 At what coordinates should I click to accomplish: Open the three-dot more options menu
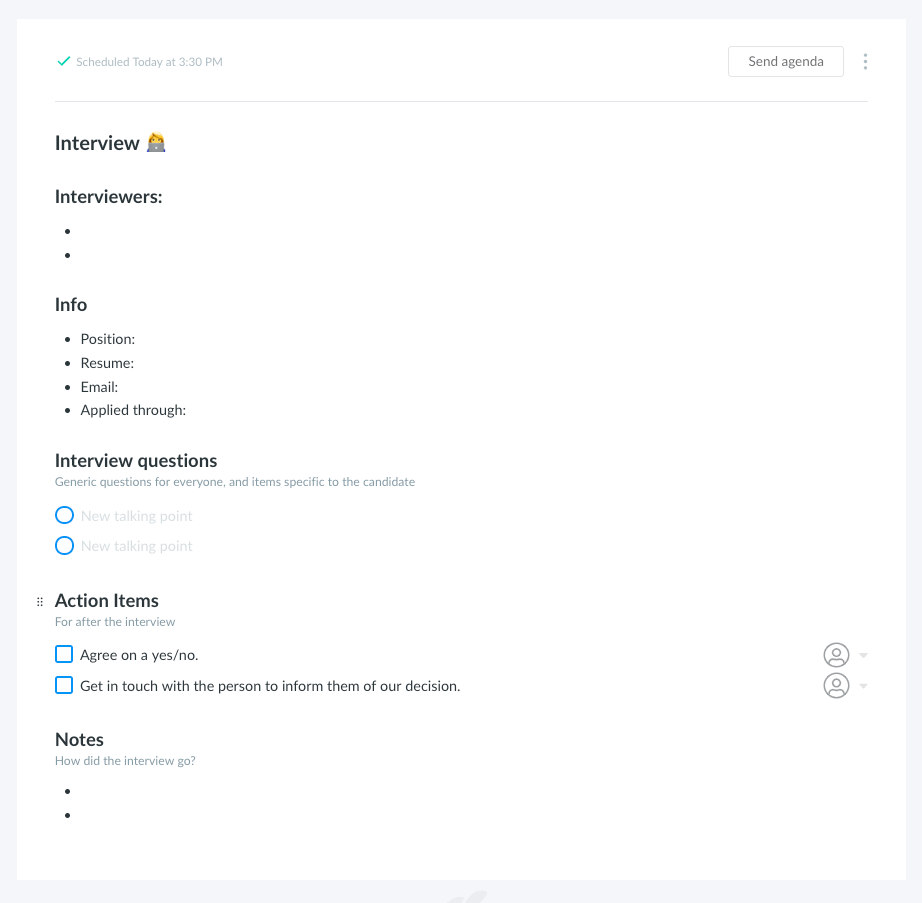[x=865, y=62]
